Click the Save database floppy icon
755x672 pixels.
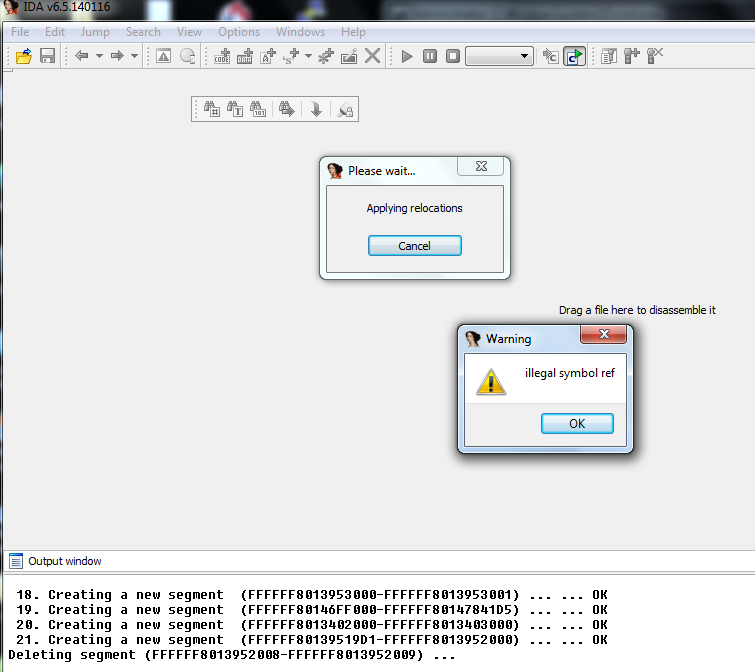(47, 56)
